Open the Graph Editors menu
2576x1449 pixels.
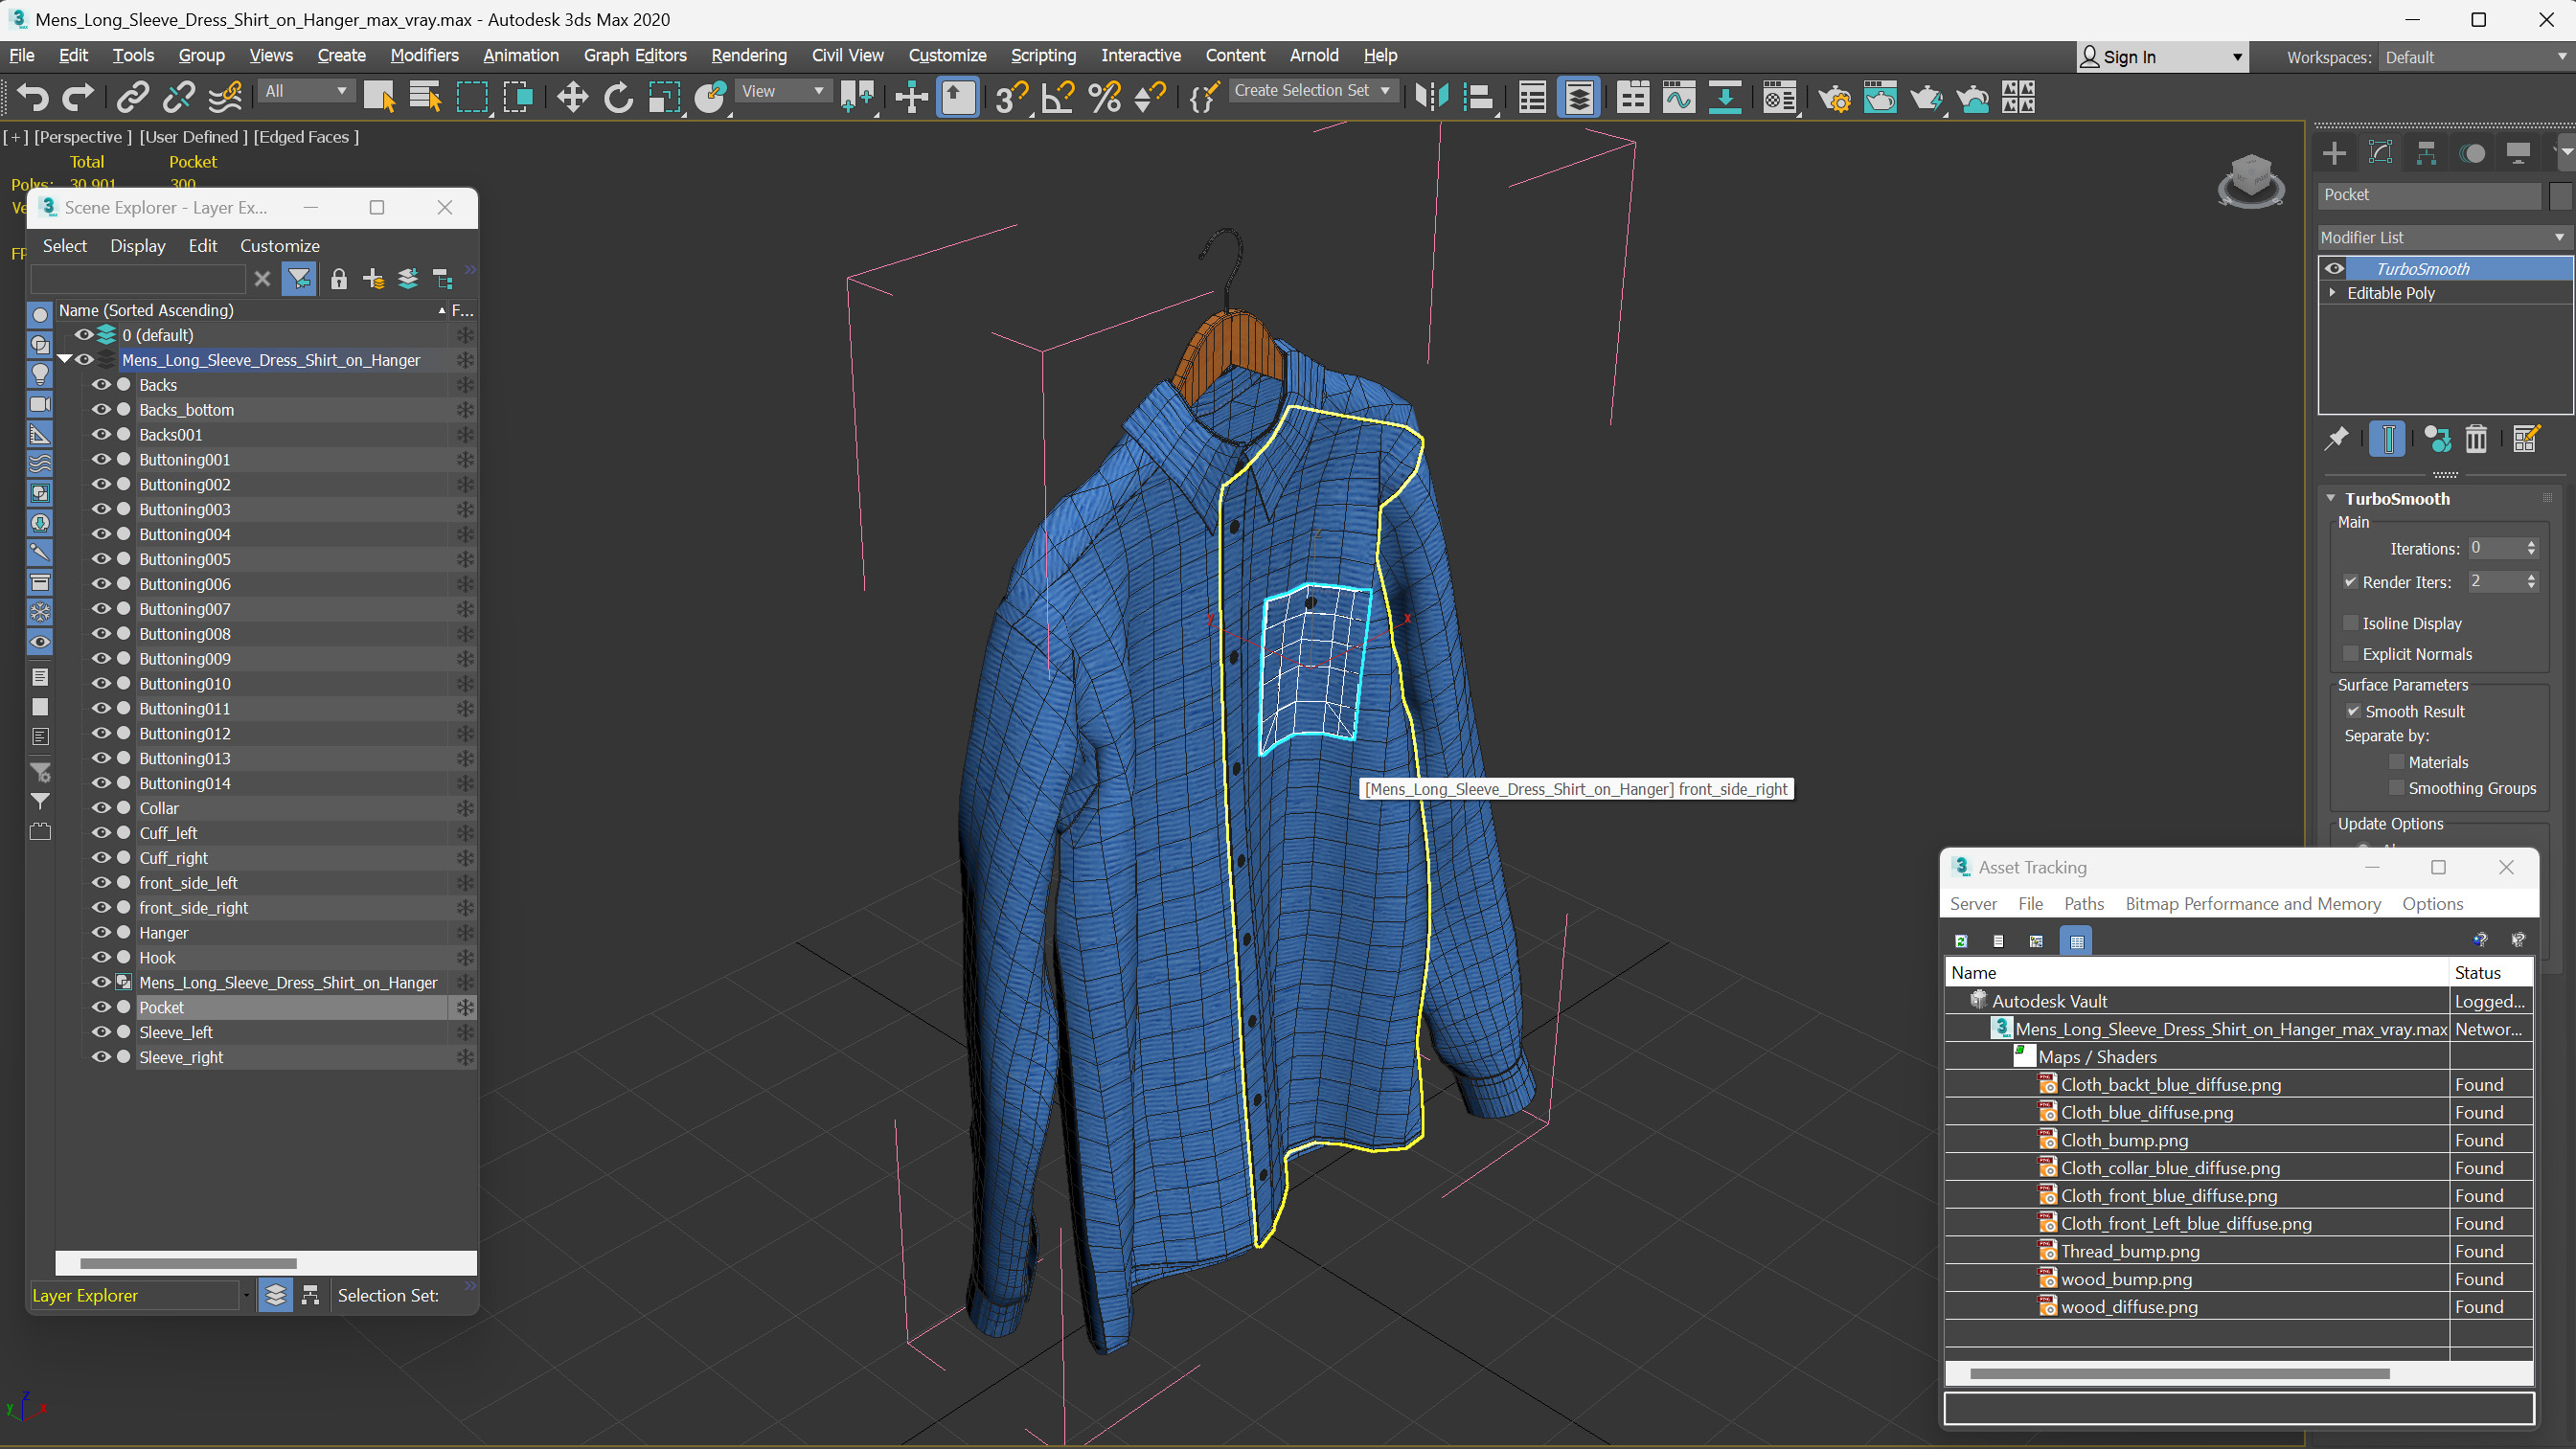click(635, 55)
